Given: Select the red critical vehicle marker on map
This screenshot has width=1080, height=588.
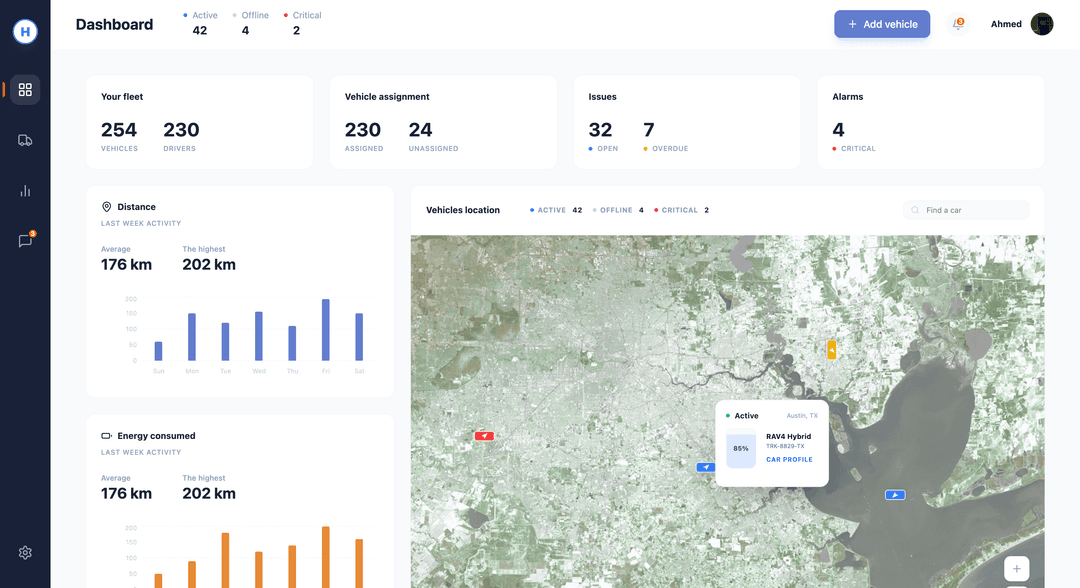Looking at the screenshot, I should [484, 436].
